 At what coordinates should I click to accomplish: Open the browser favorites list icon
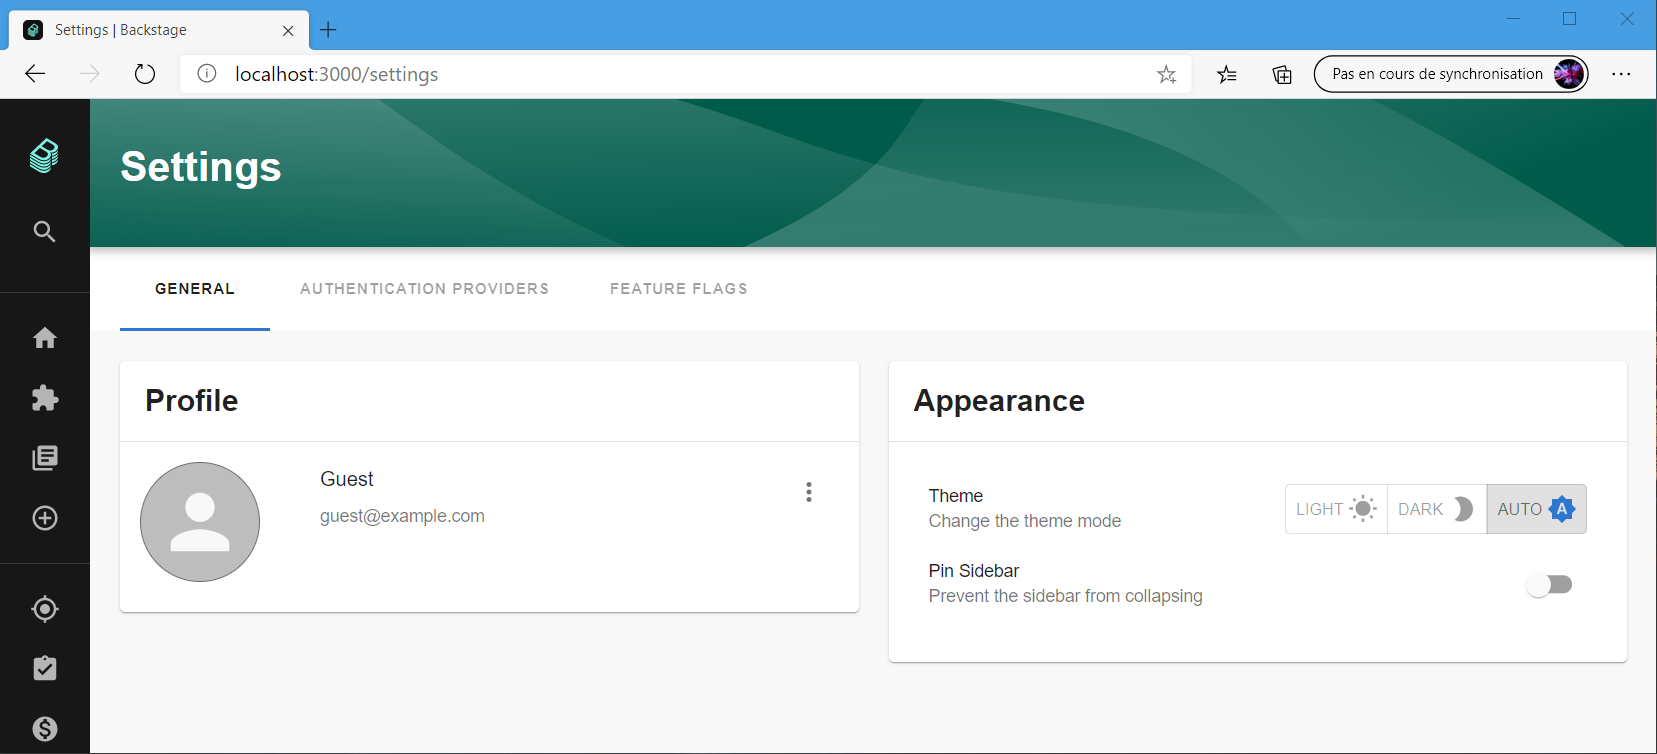(1227, 74)
